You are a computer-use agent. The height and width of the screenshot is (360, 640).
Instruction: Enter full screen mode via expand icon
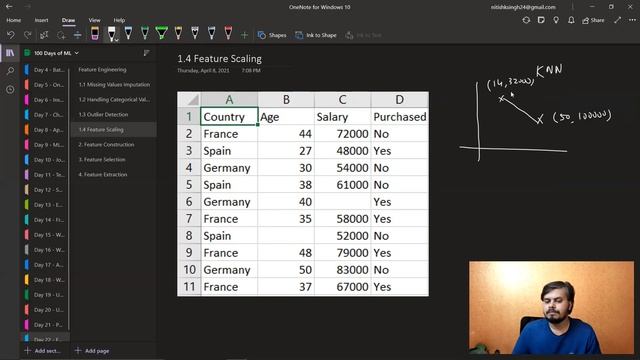coord(618,20)
